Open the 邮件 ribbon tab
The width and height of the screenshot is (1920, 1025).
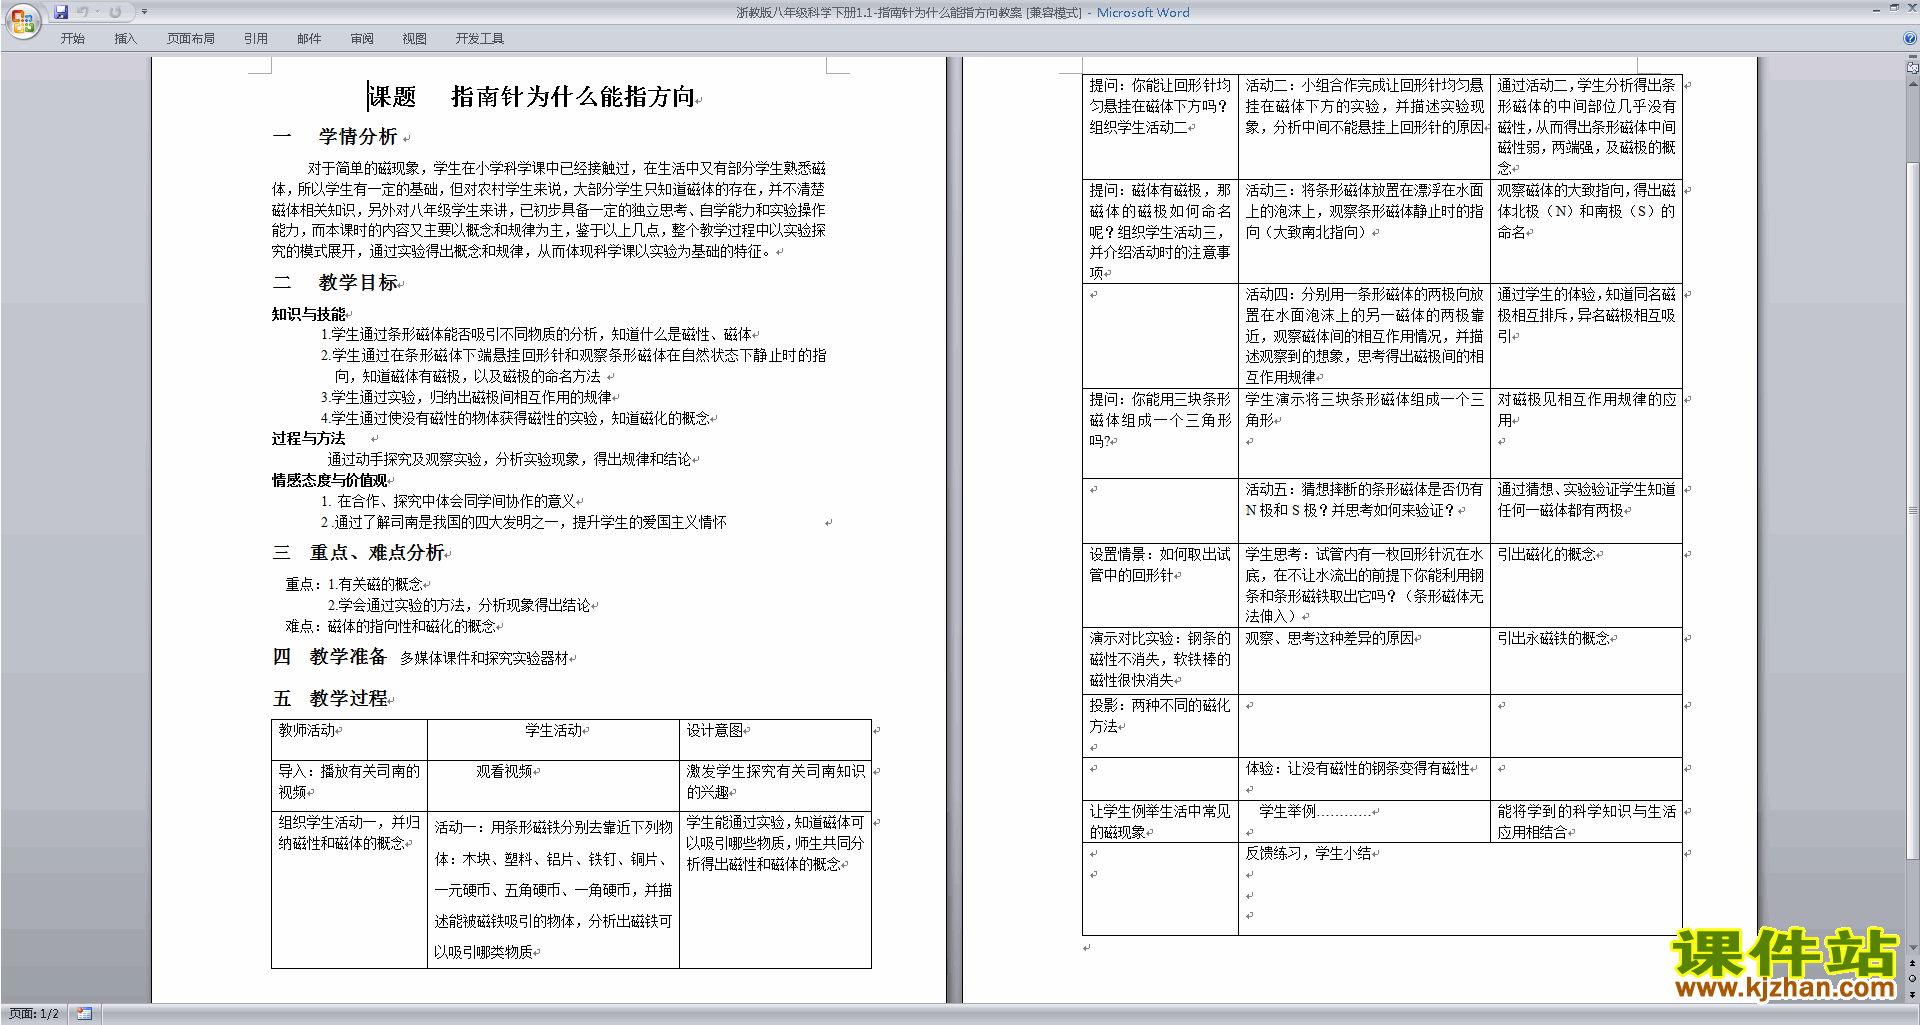click(309, 38)
